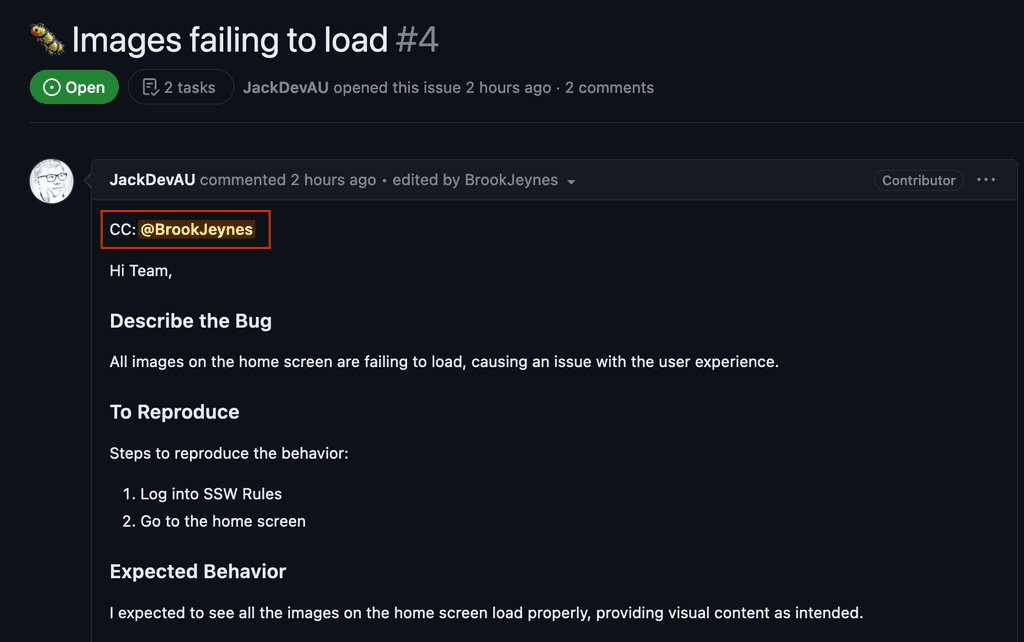Click the Describe the Bug heading
Image resolution: width=1024 pixels, height=642 pixels.
(190, 321)
